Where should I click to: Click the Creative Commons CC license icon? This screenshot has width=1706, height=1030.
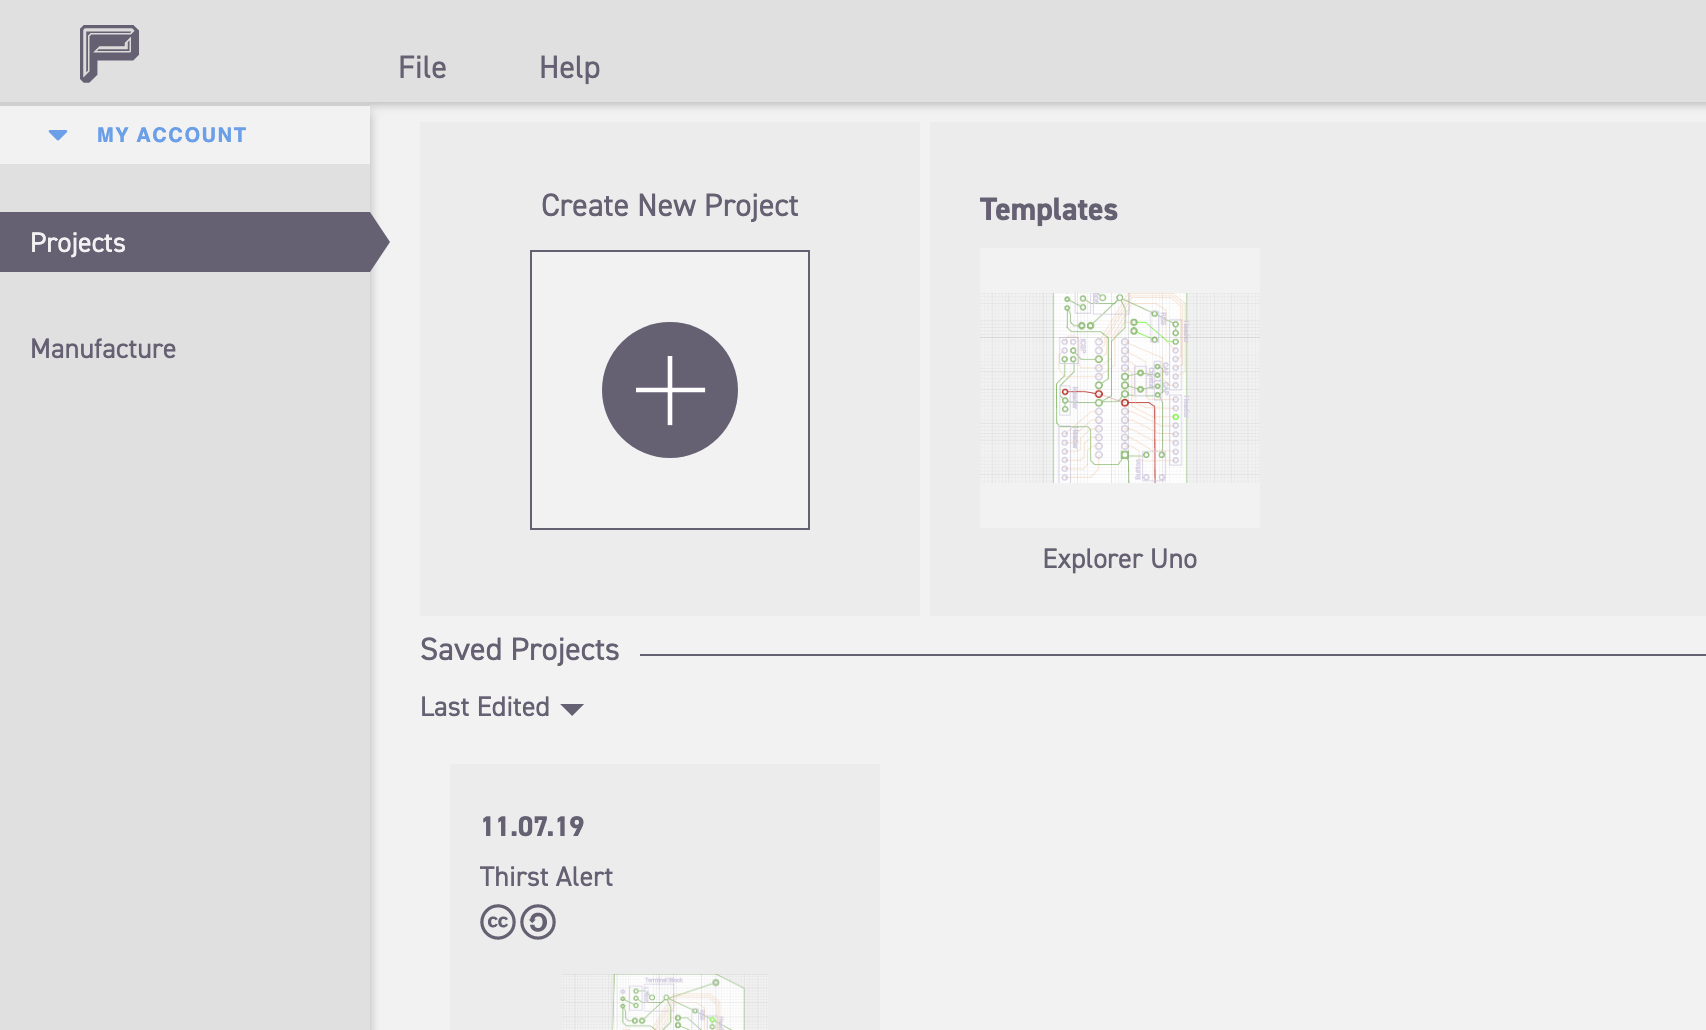tap(498, 922)
